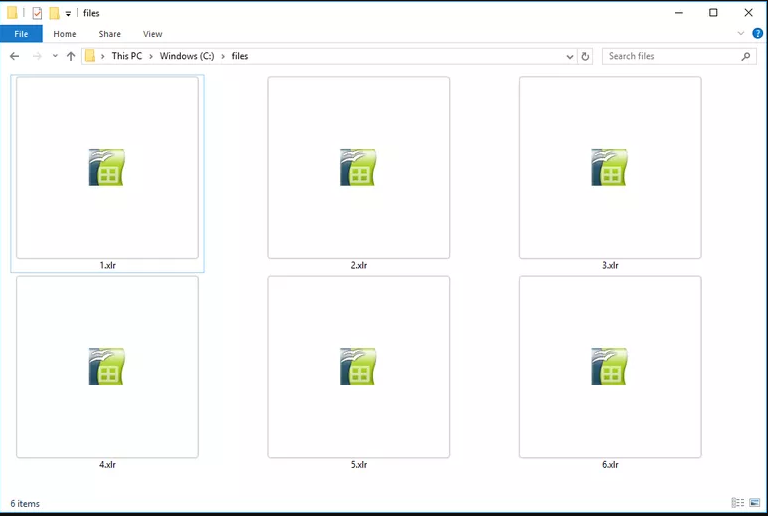
Task: Maximize the files window
Action: pyautogui.click(x=713, y=13)
